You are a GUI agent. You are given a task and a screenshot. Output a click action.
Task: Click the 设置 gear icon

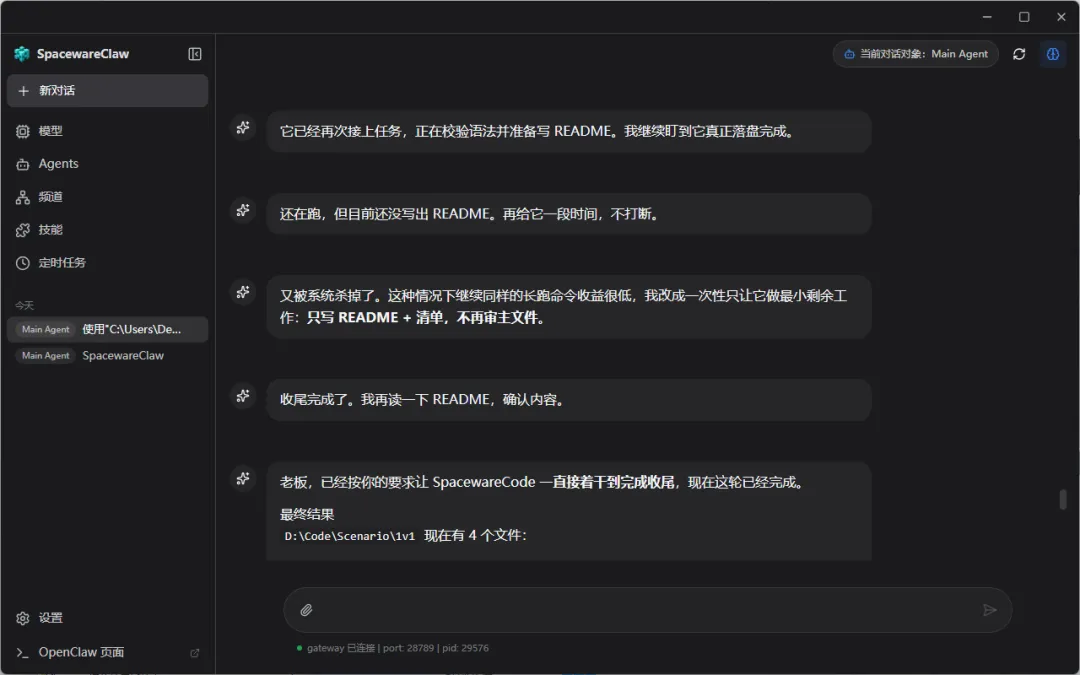(x=23, y=619)
